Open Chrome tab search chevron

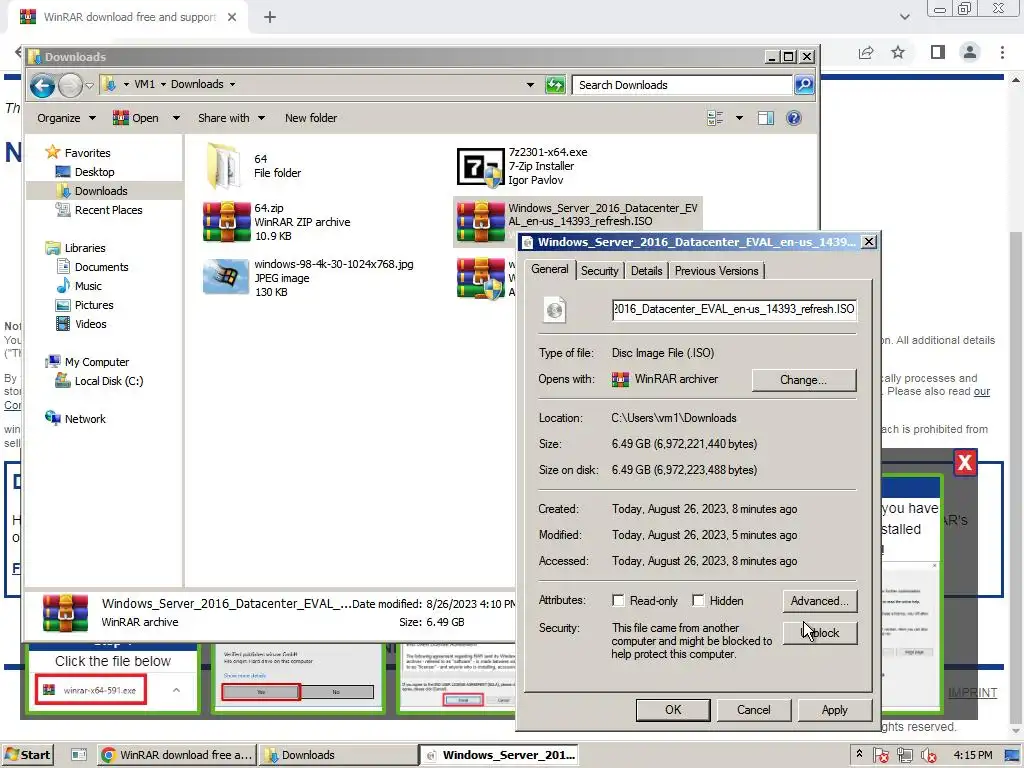click(904, 17)
